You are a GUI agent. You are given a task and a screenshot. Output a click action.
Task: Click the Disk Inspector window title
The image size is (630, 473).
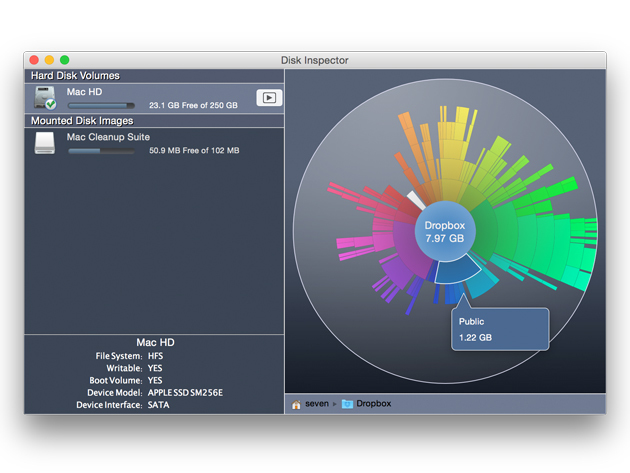click(315, 60)
